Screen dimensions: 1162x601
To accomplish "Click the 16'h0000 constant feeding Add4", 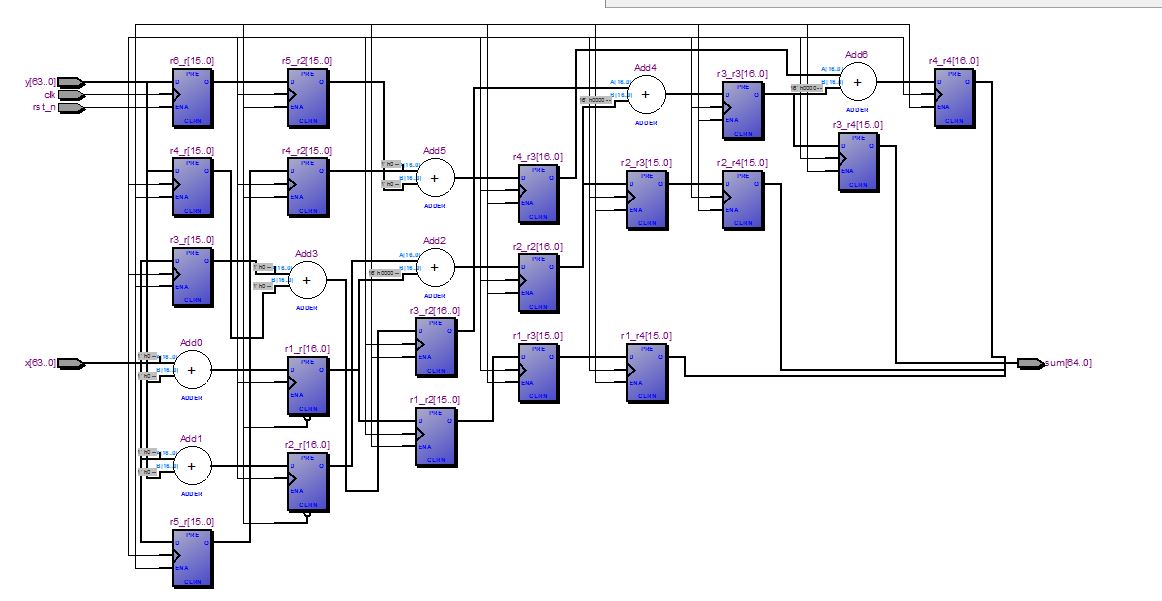I will (x=597, y=100).
